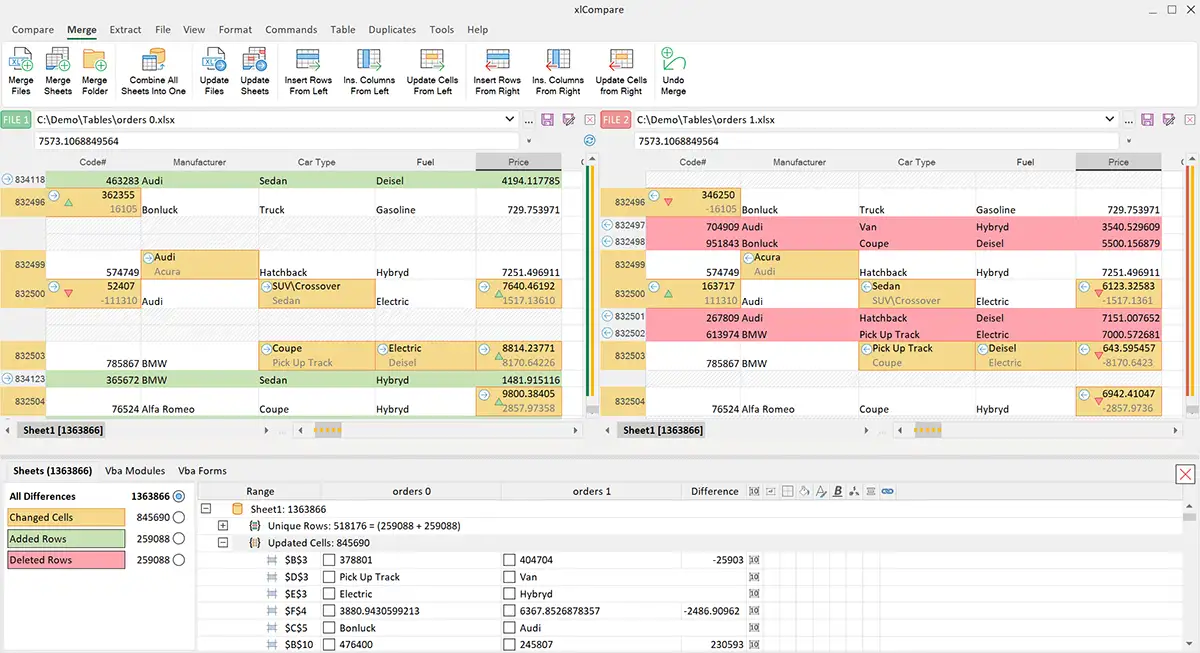Expand the Unique Rows node

click(x=222, y=525)
